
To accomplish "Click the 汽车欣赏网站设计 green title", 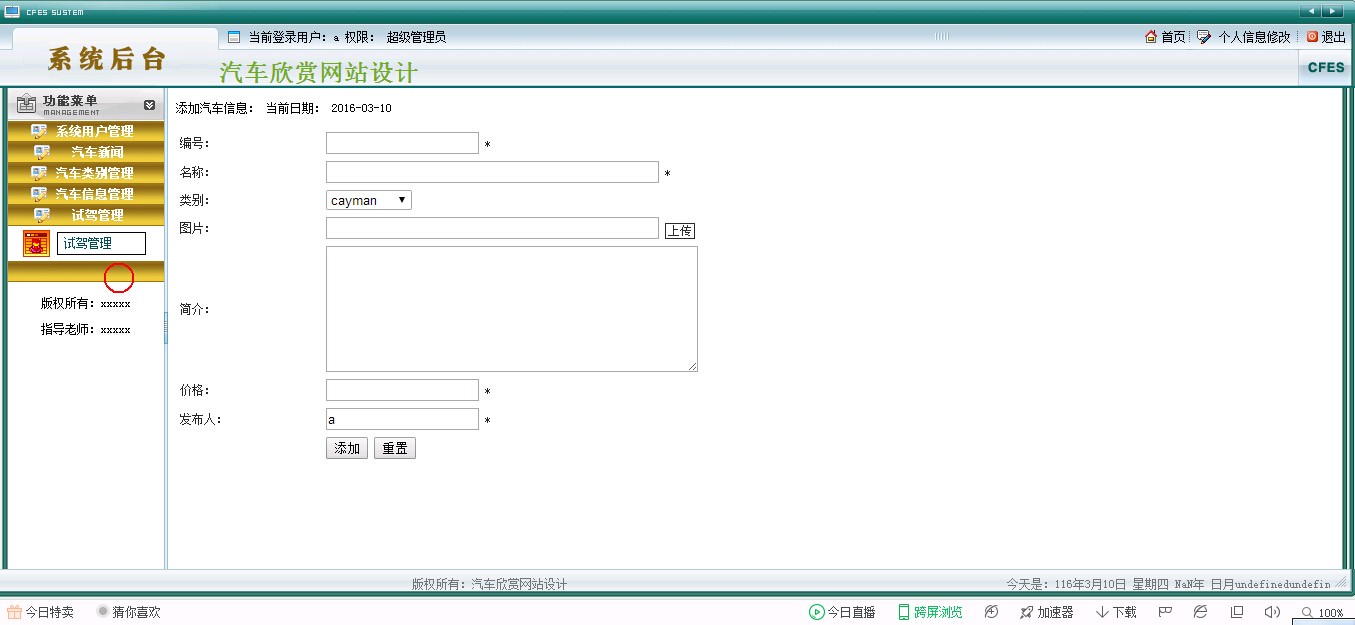I will (318, 72).
